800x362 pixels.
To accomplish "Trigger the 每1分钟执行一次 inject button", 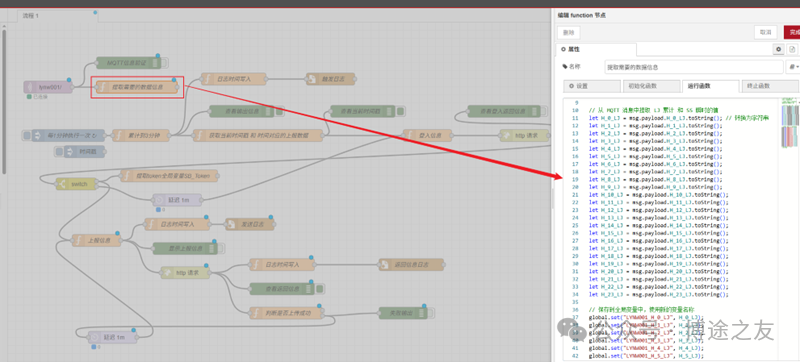I will pyautogui.click(x=27, y=135).
